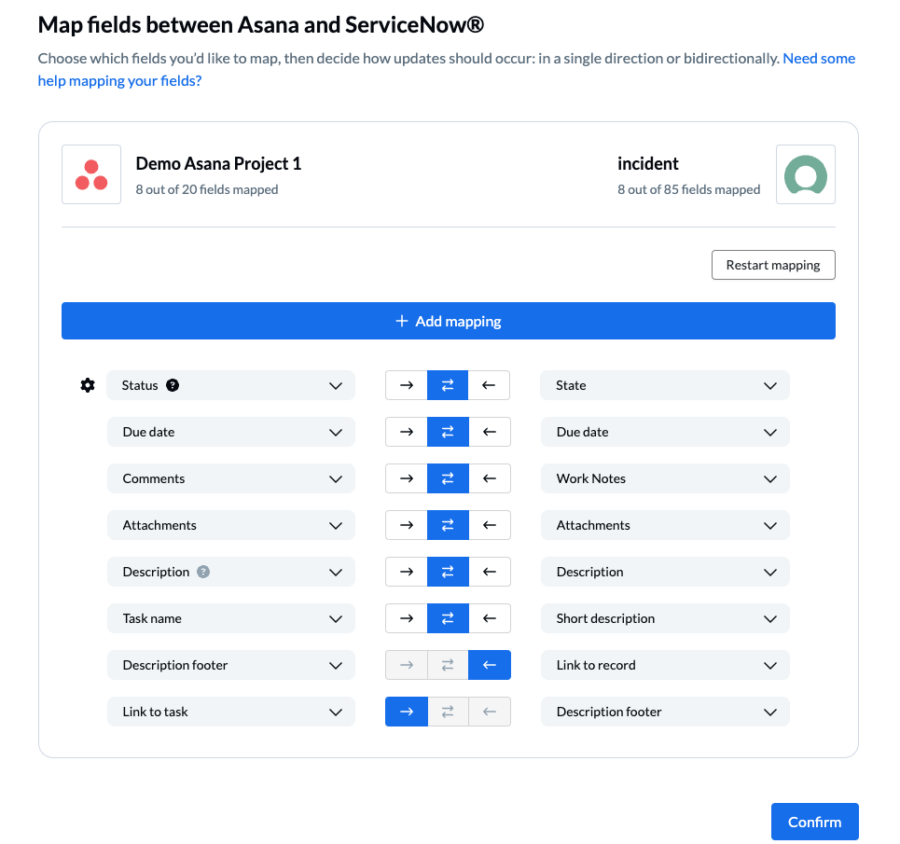Open row settings via the gear icon
The height and width of the screenshot is (844, 900).
point(88,385)
